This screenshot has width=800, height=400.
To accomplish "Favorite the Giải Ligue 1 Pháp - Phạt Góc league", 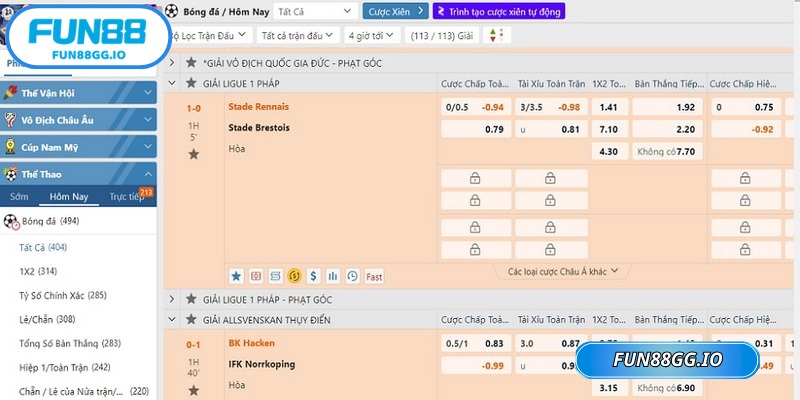I will point(191,299).
